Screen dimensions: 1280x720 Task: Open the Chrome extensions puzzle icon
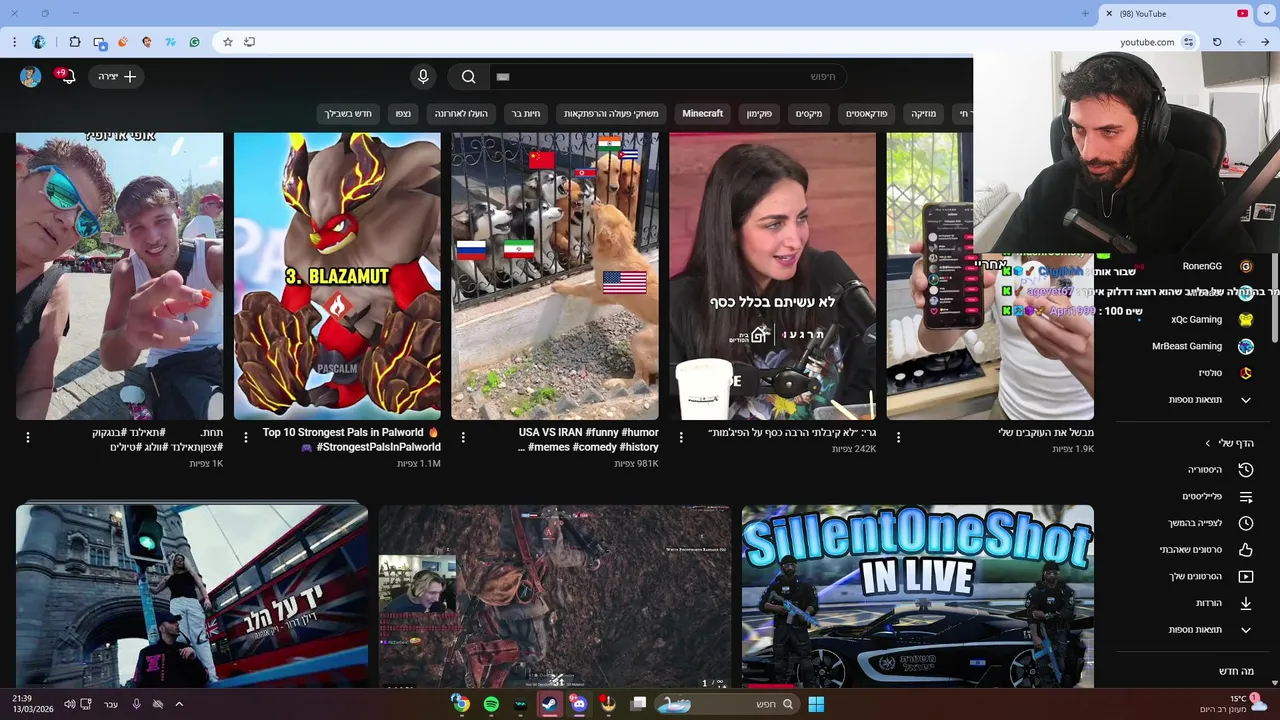pos(75,42)
